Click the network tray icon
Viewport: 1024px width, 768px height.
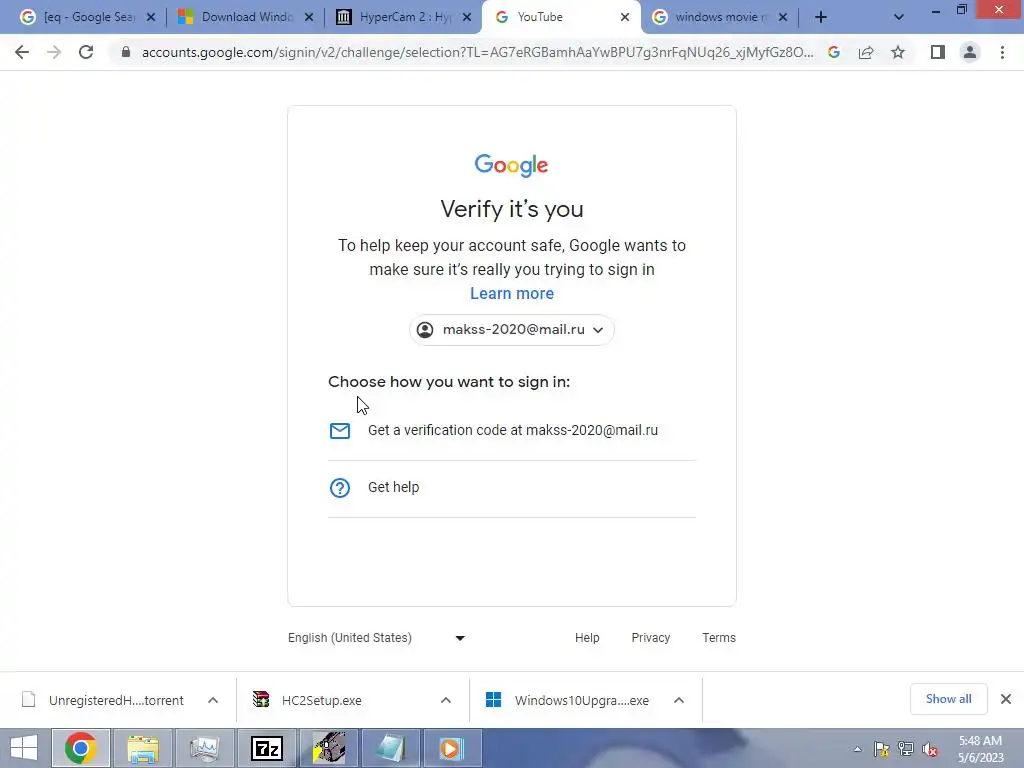[x=906, y=749]
